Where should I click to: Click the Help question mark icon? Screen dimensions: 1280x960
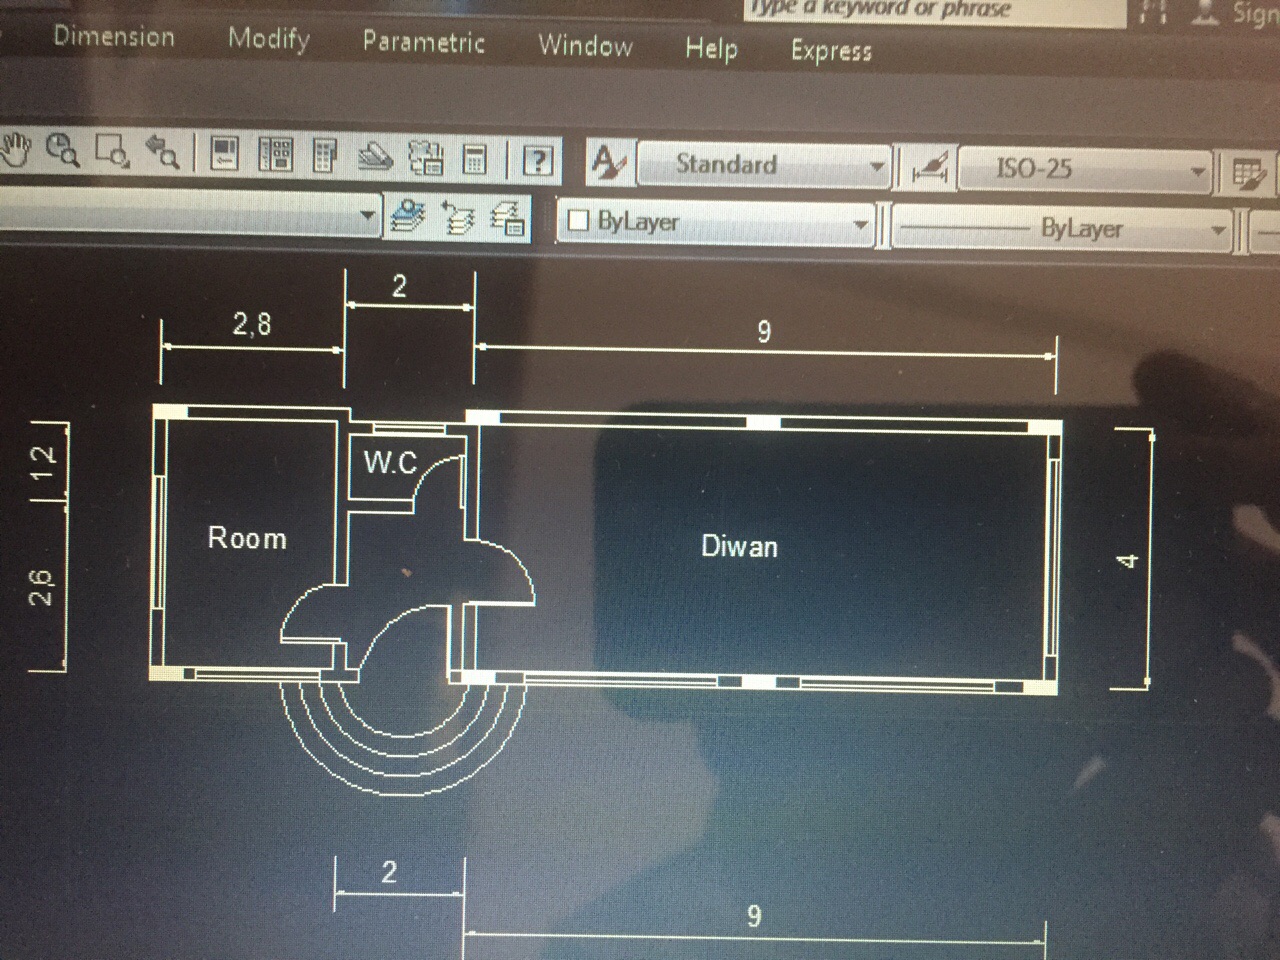tap(539, 160)
